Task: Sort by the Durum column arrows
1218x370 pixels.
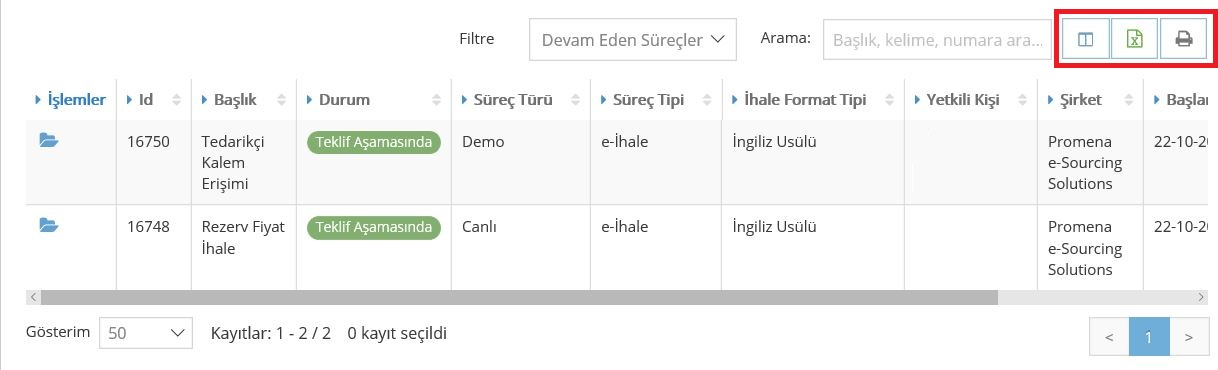Action: coord(436,100)
